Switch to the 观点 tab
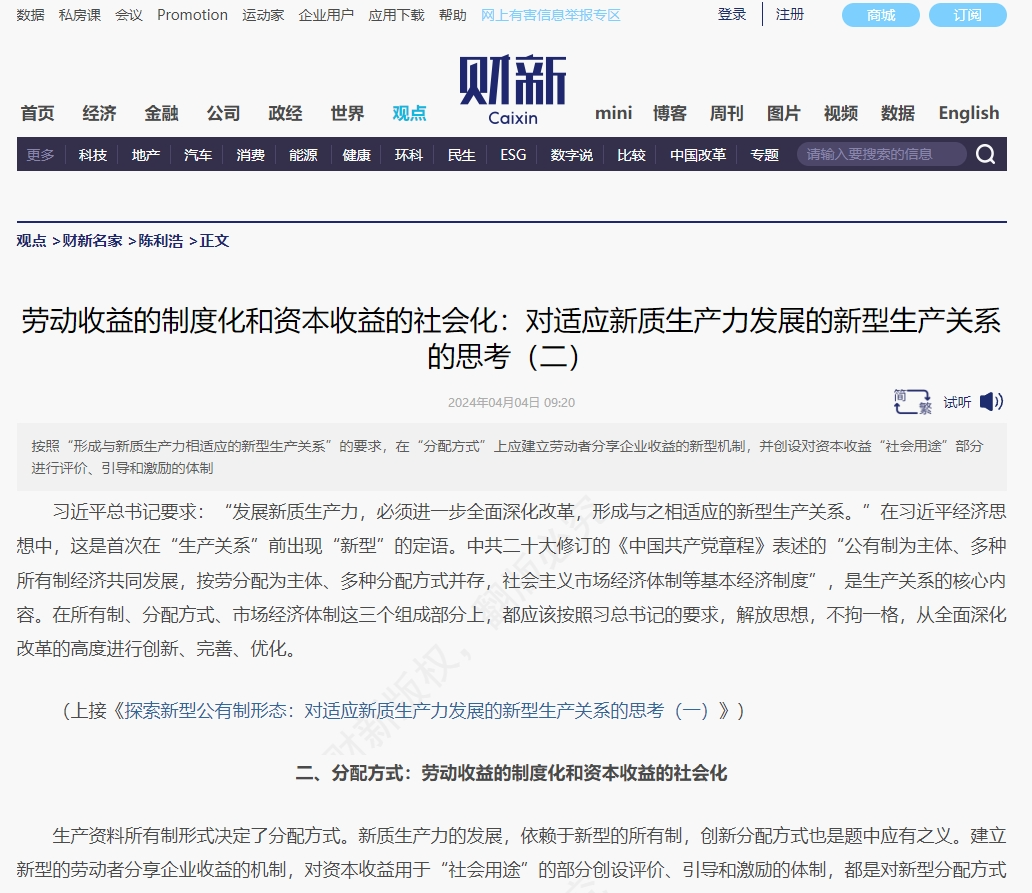Screen dimensions: 1032x893 coord(408,113)
